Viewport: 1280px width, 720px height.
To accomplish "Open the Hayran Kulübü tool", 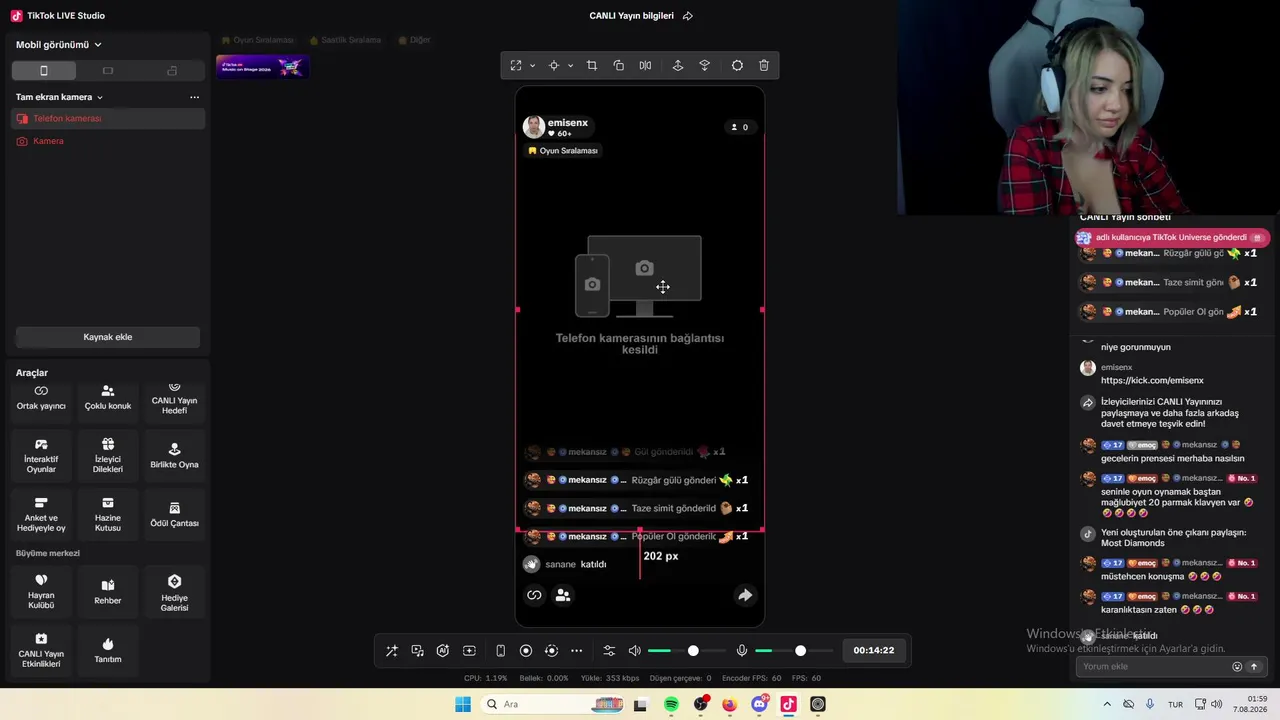I will (41, 592).
